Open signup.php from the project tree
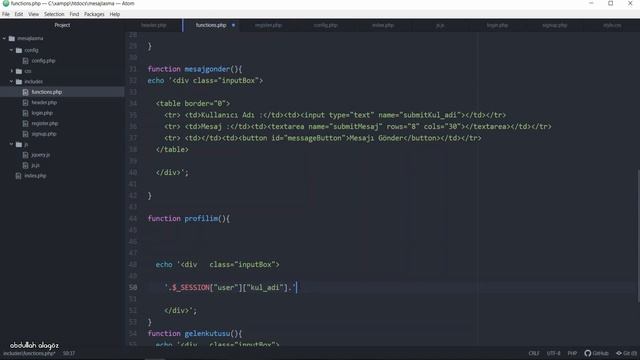Image resolution: width=640 pixels, height=360 pixels. pyautogui.click(x=44, y=134)
